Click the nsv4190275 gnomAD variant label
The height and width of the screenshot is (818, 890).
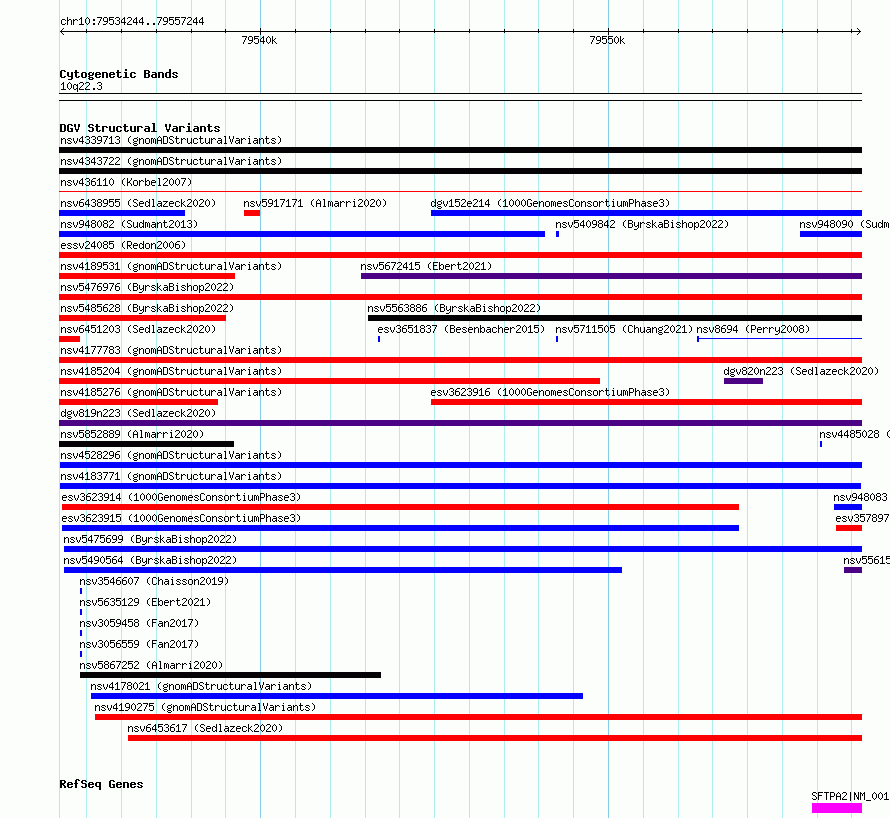pos(205,707)
